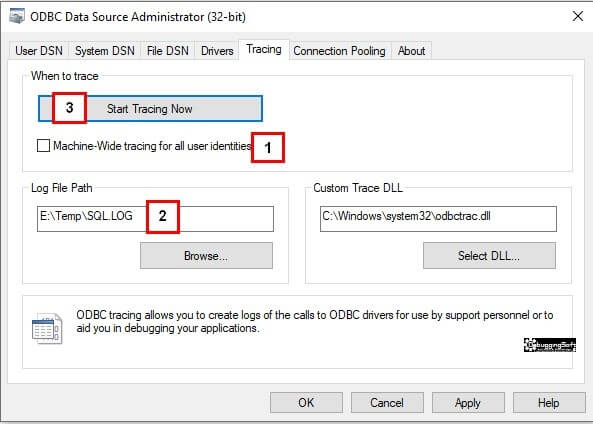Show the About tab
The height and width of the screenshot is (424, 593).
[411, 51]
